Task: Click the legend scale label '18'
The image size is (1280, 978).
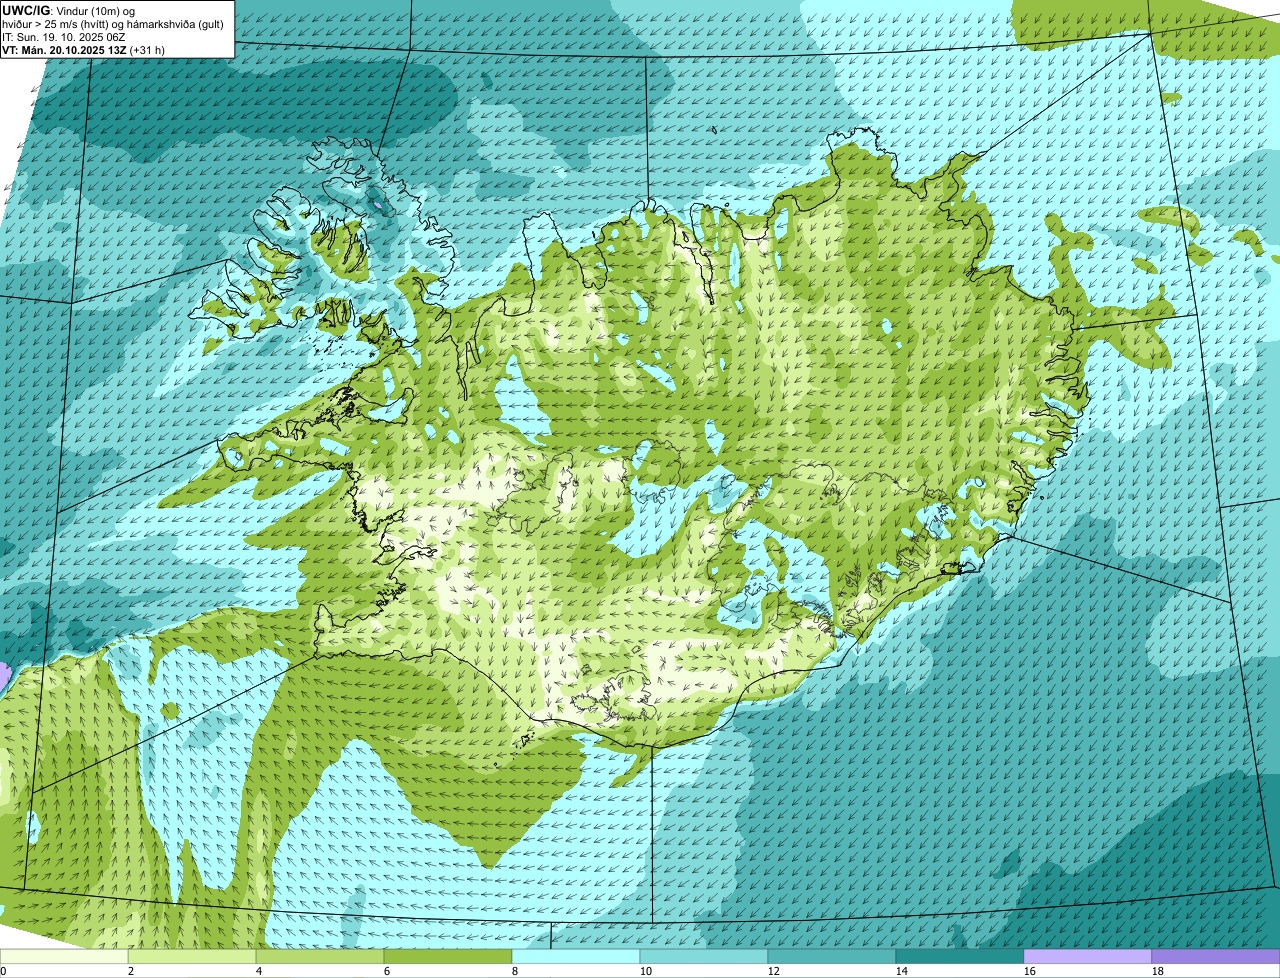Action: pyautogui.click(x=1158, y=971)
